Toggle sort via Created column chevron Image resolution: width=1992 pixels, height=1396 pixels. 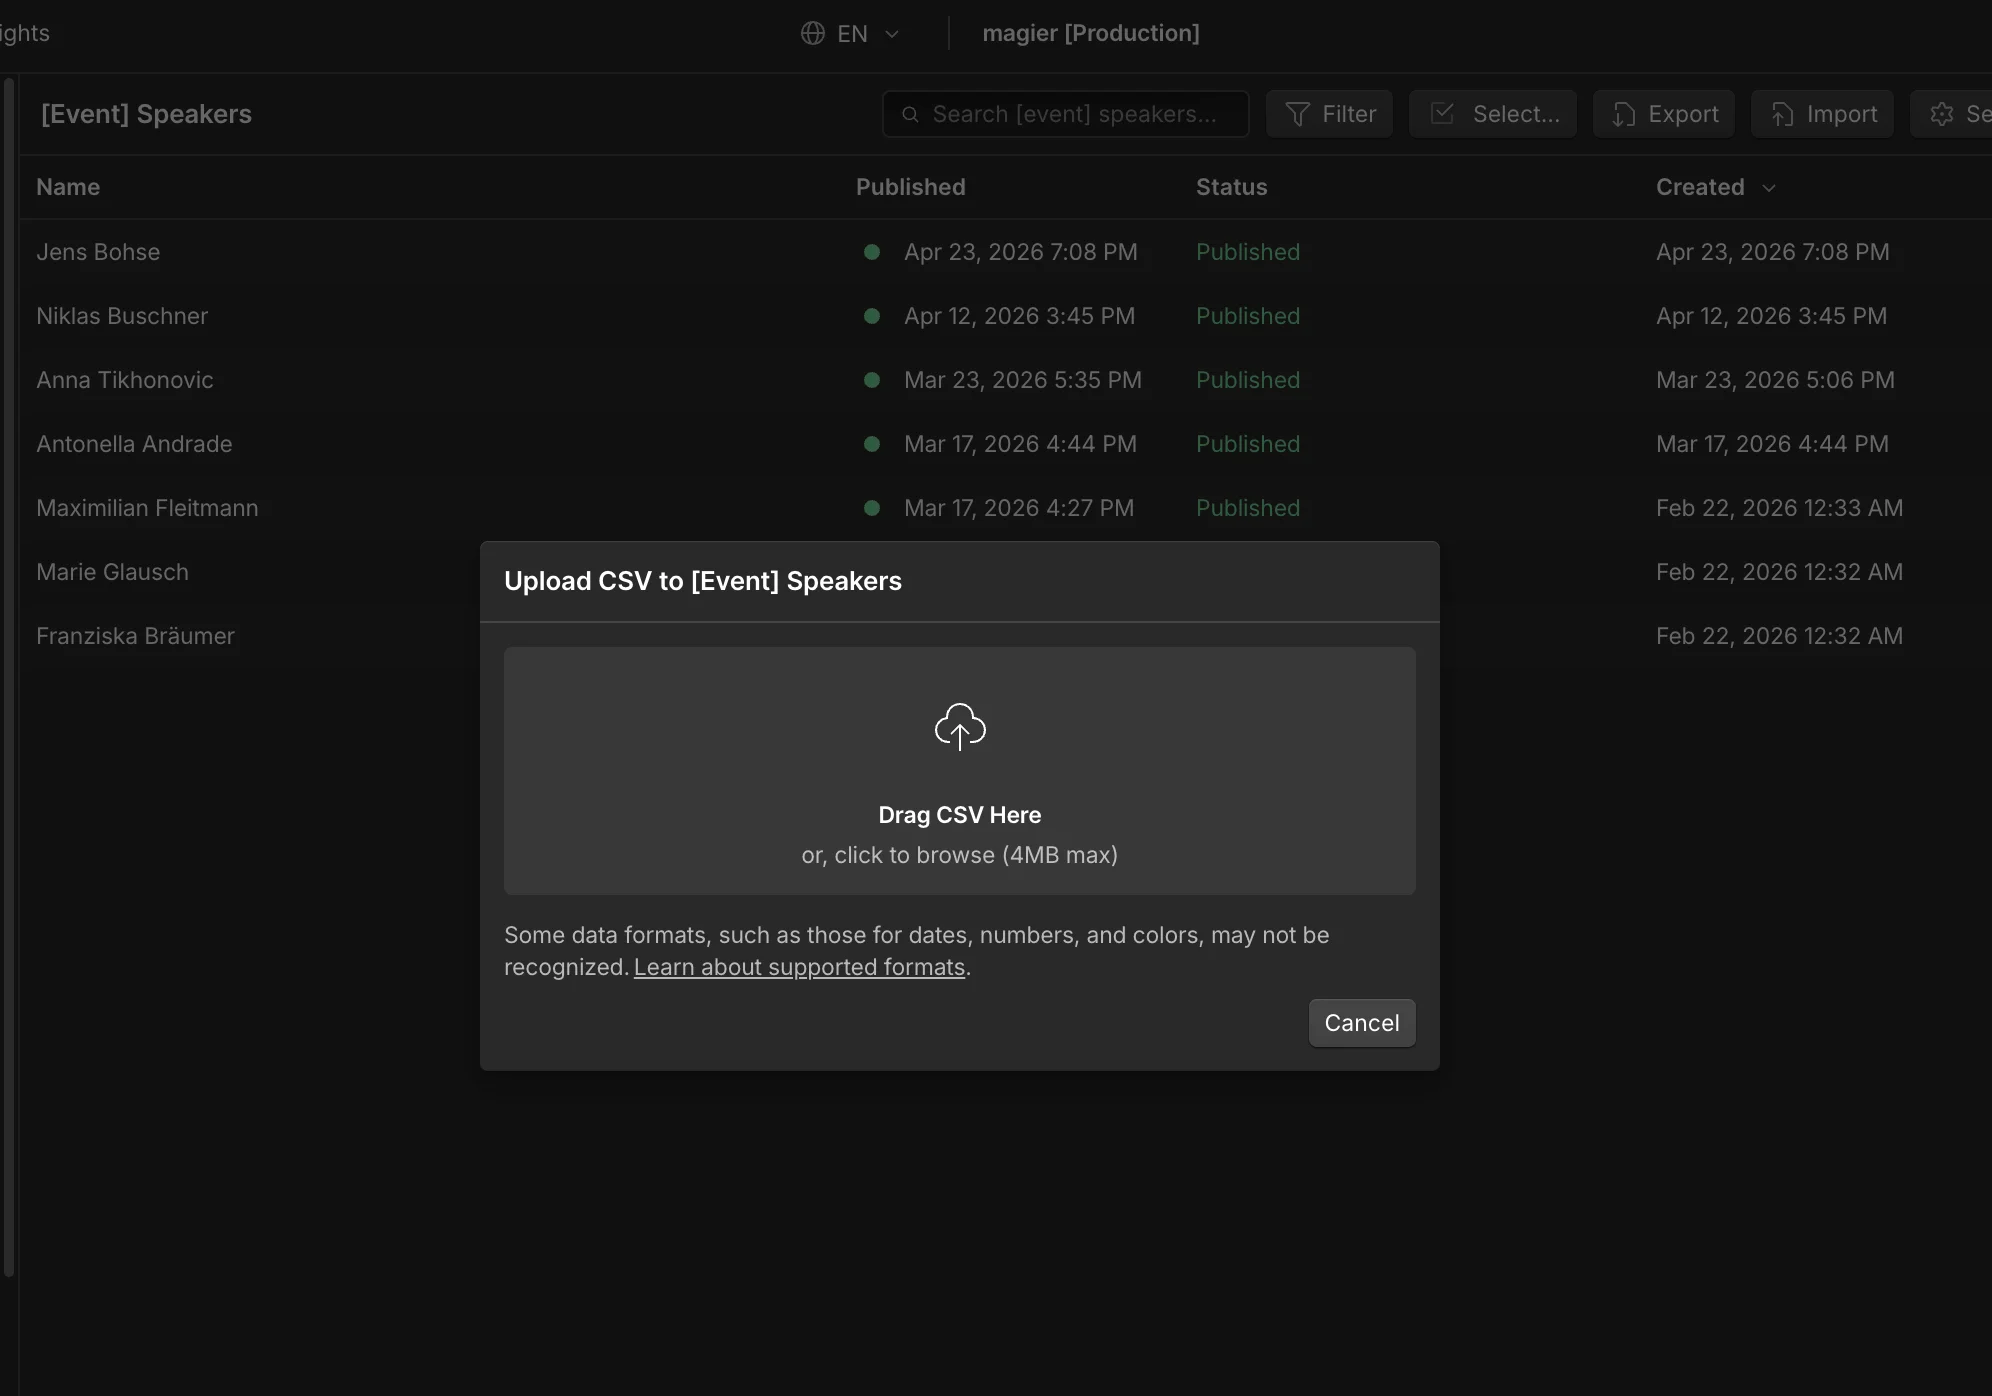click(x=1769, y=188)
